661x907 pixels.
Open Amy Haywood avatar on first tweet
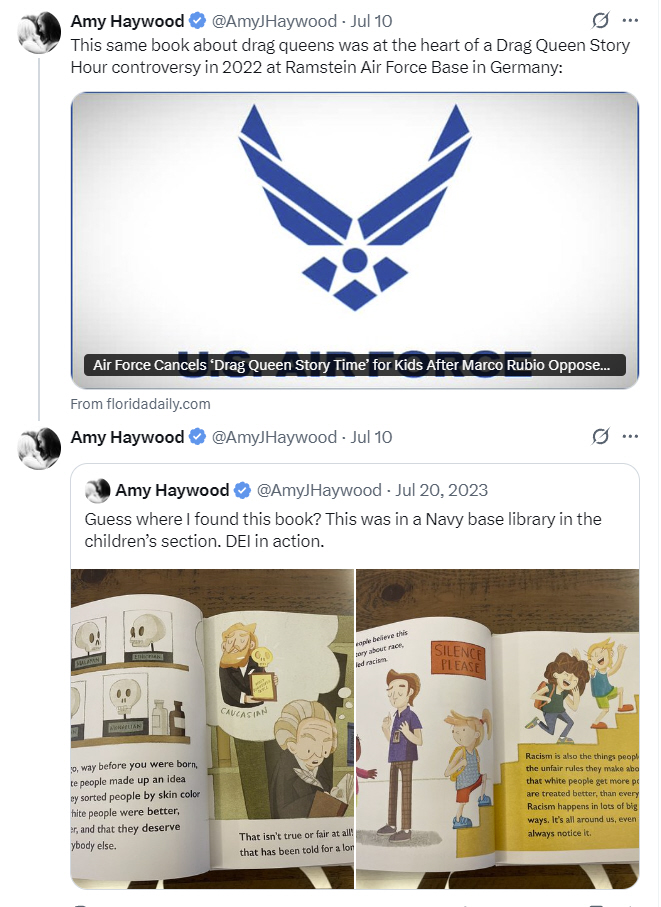[x=39, y=32]
